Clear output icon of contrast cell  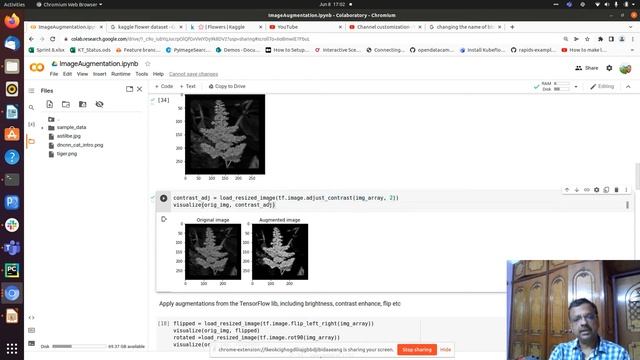[x=164, y=220]
